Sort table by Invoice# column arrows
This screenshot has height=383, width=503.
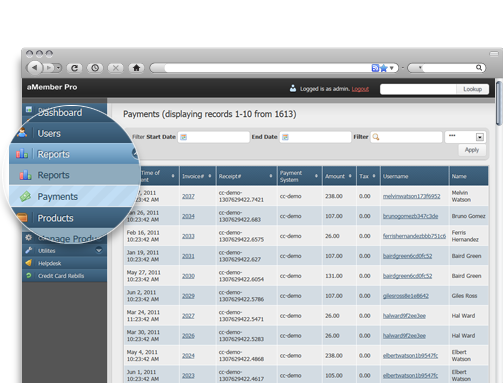[x=210, y=176]
